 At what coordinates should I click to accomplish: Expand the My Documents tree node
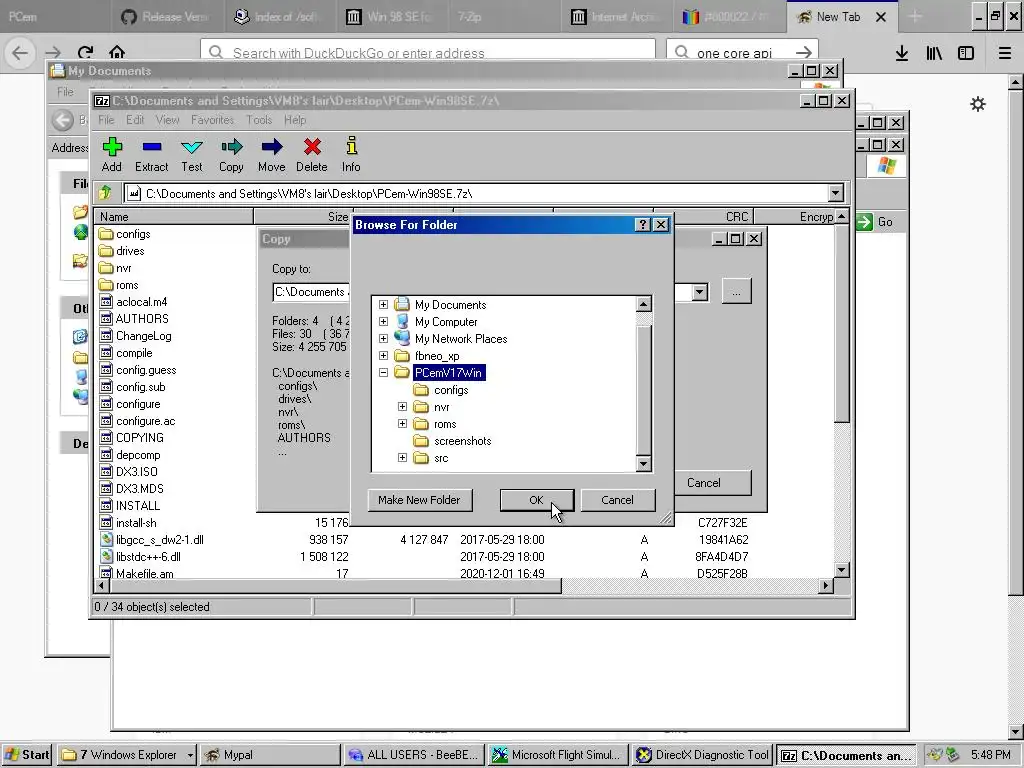[383, 304]
